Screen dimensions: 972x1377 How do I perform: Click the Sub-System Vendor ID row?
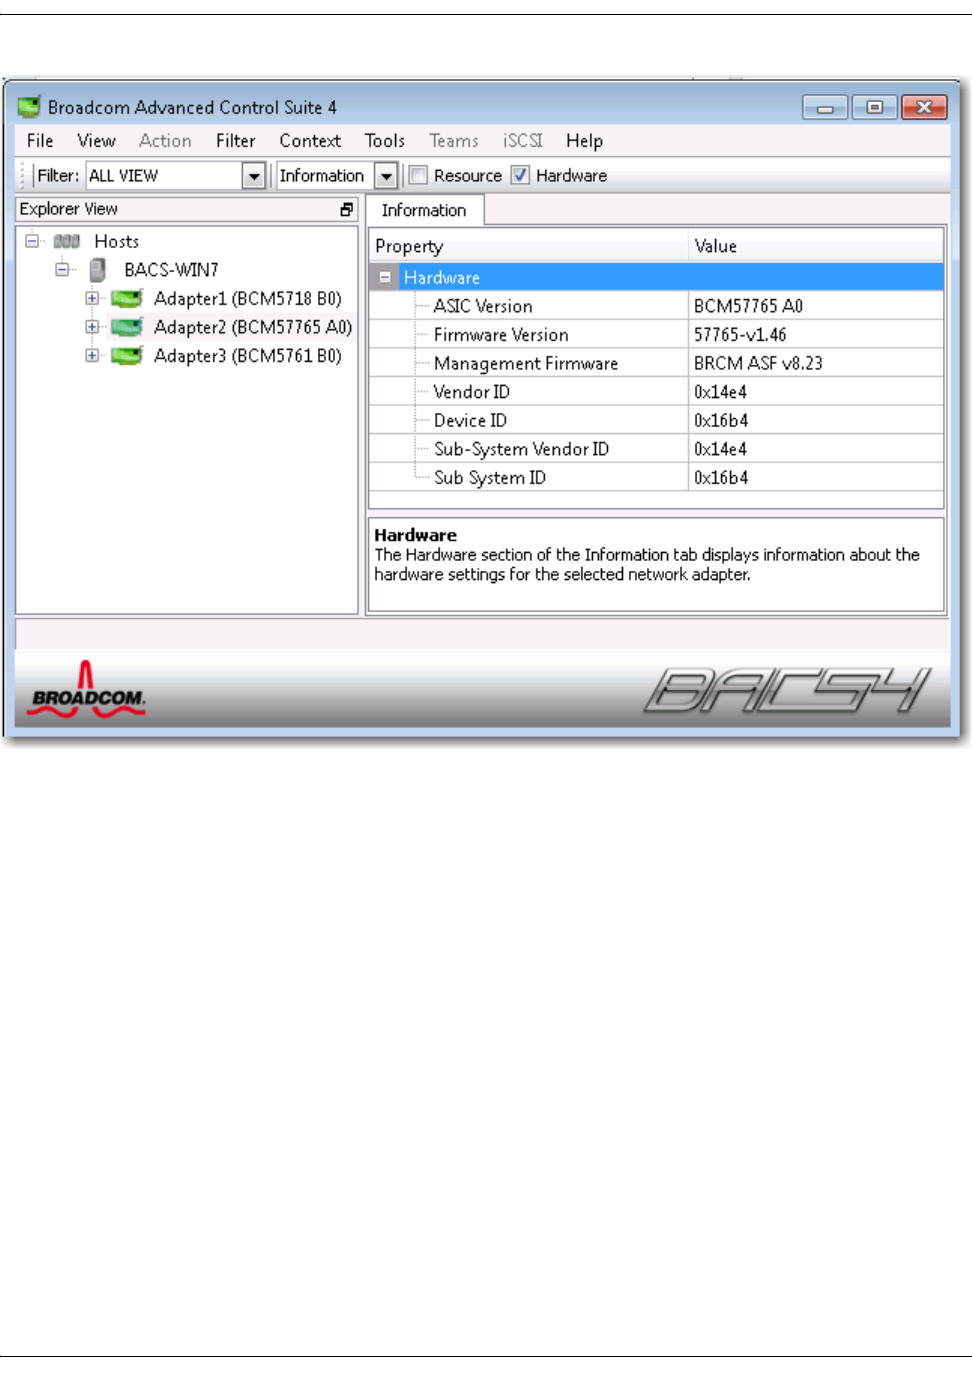pos(656,449)
